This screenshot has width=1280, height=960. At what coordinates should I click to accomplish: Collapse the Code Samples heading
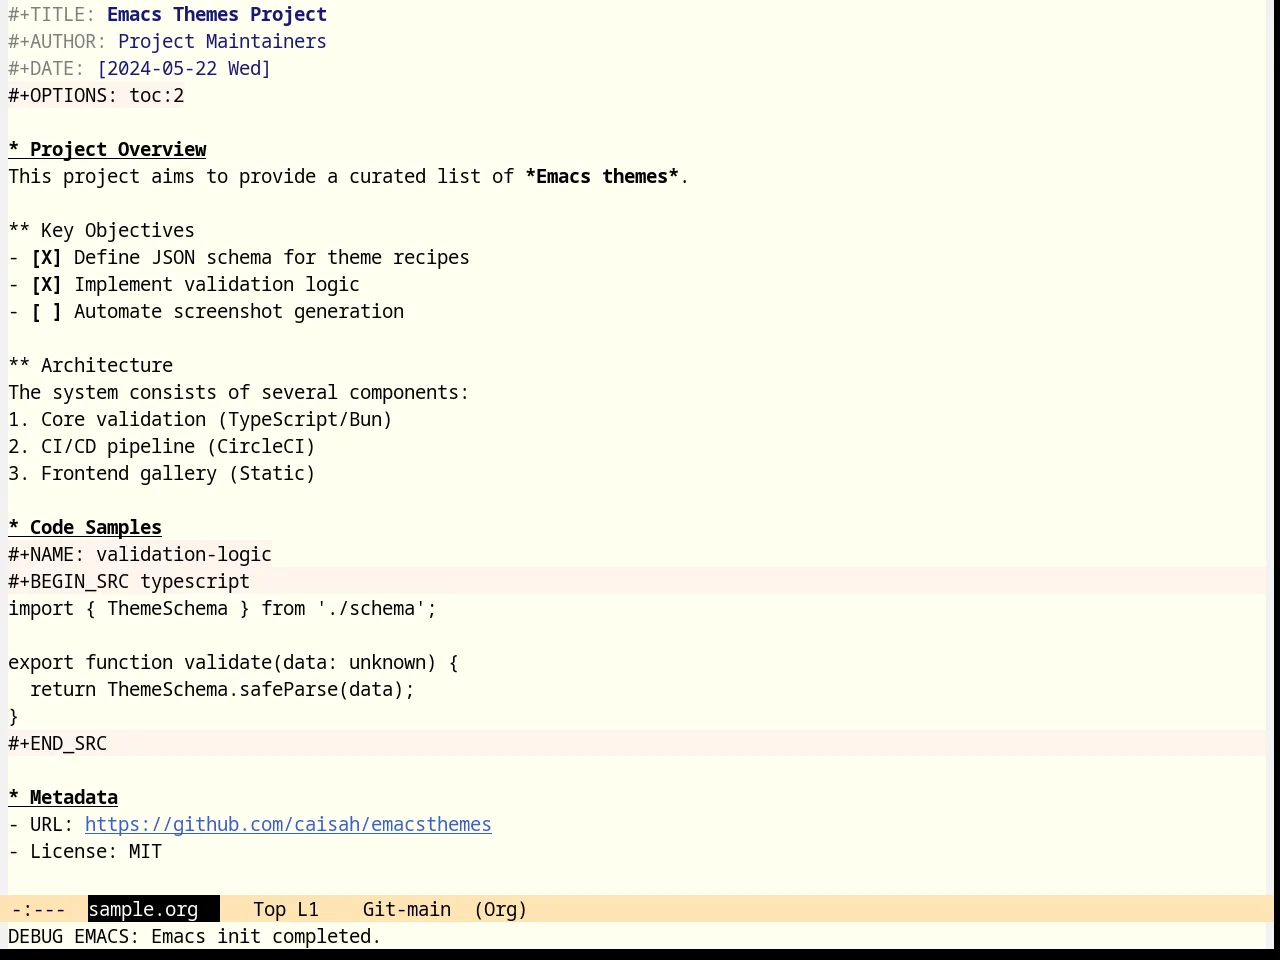tap(85, 528)
